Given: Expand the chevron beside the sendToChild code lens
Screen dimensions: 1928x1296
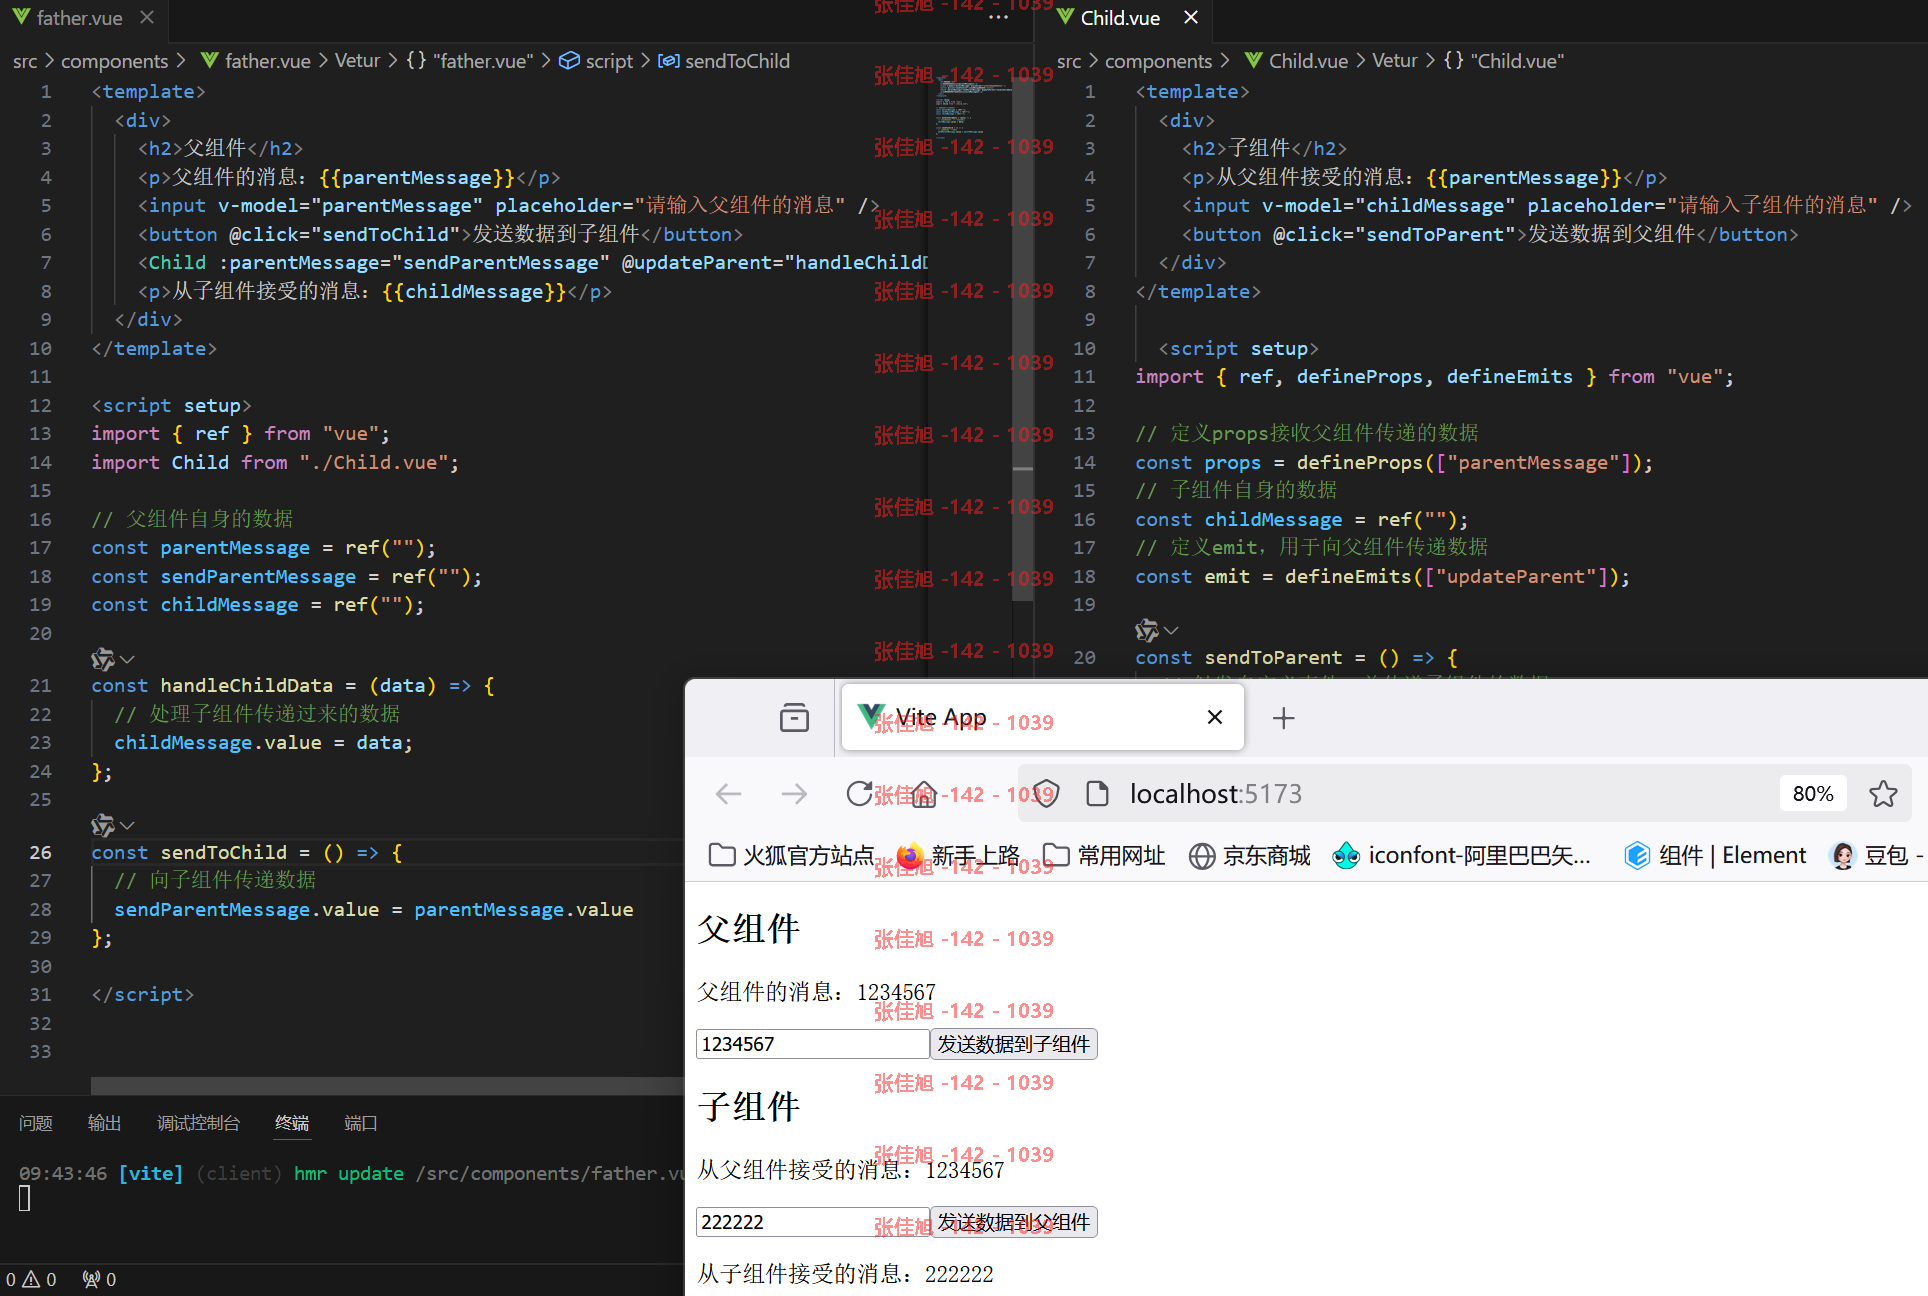Looking at the screenshot, I should click(x=127, y=825).
